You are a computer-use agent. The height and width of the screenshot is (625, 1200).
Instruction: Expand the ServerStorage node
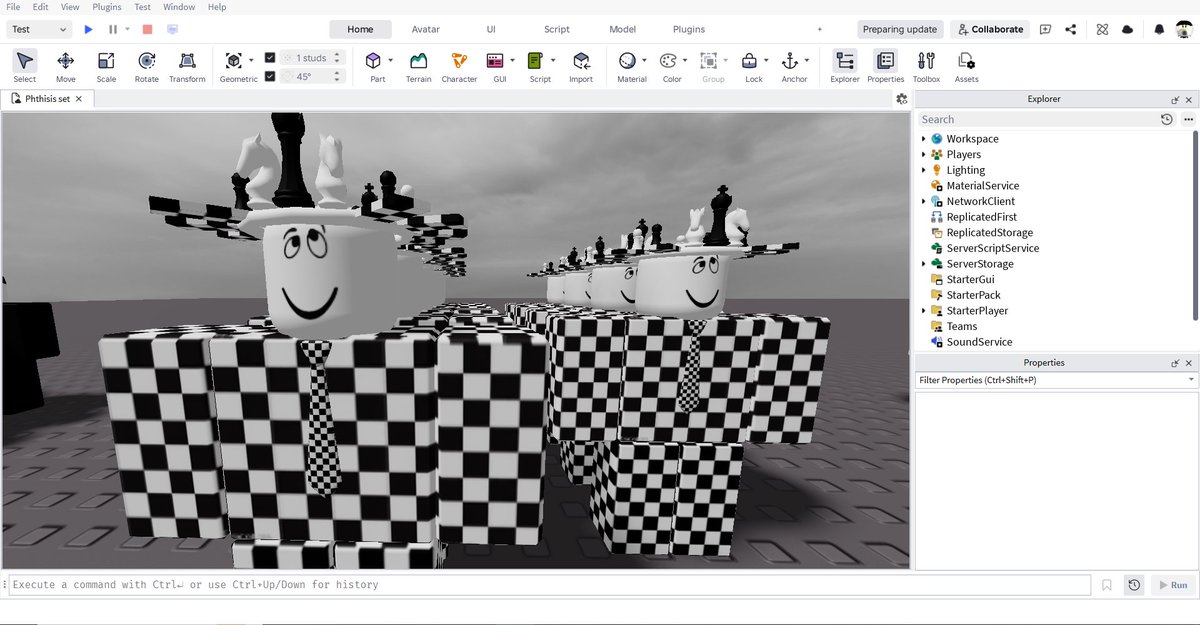pyautogui.click(x=924, y=264)
